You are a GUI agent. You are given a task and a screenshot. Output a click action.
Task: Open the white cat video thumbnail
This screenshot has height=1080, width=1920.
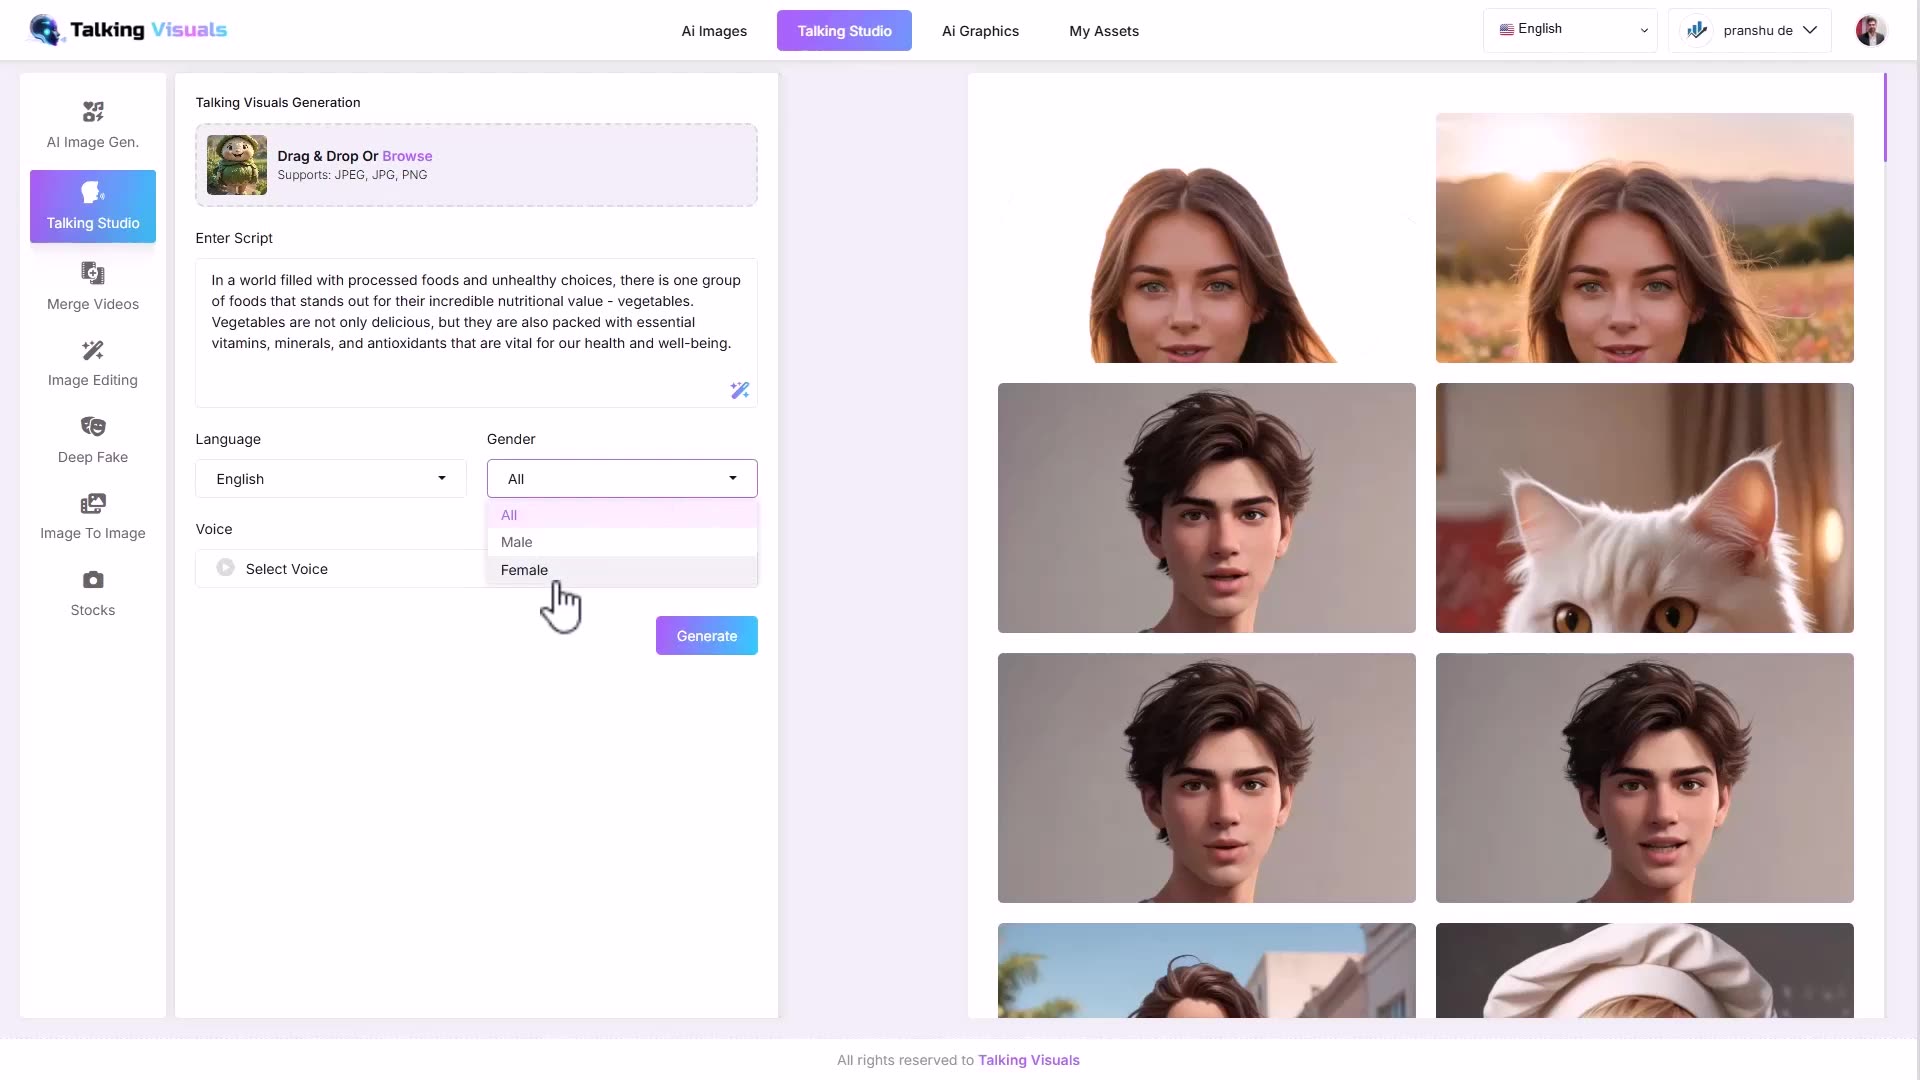coord(1643,507)
